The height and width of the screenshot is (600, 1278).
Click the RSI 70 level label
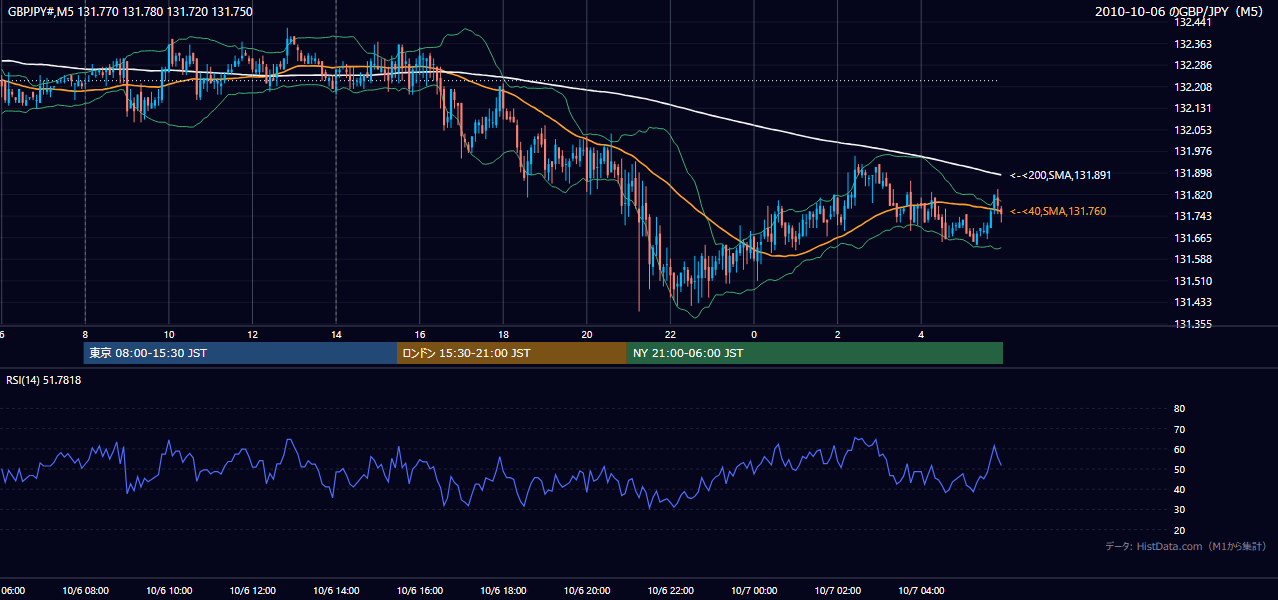(x=1179, y=429)
